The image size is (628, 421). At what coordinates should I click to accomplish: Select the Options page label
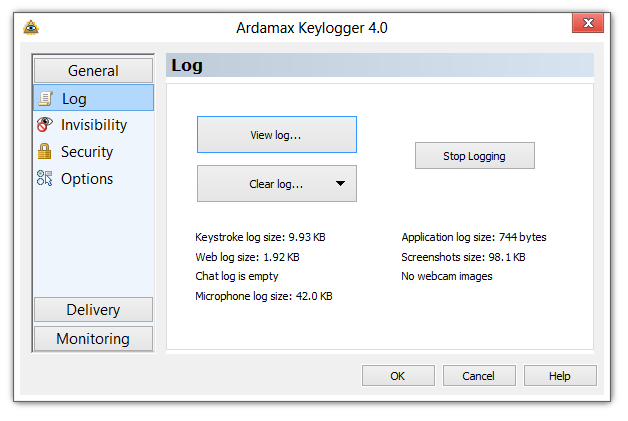tap(87, 179)
